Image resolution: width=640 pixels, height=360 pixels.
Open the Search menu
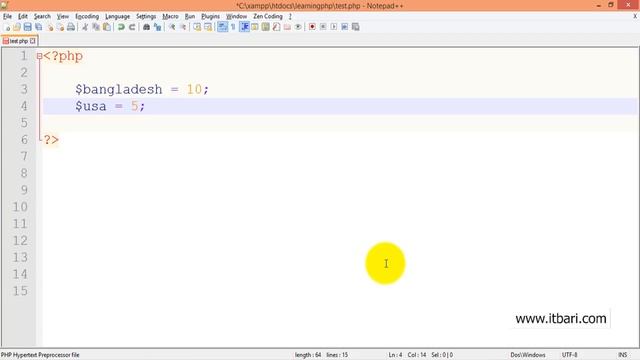point(42,16)
